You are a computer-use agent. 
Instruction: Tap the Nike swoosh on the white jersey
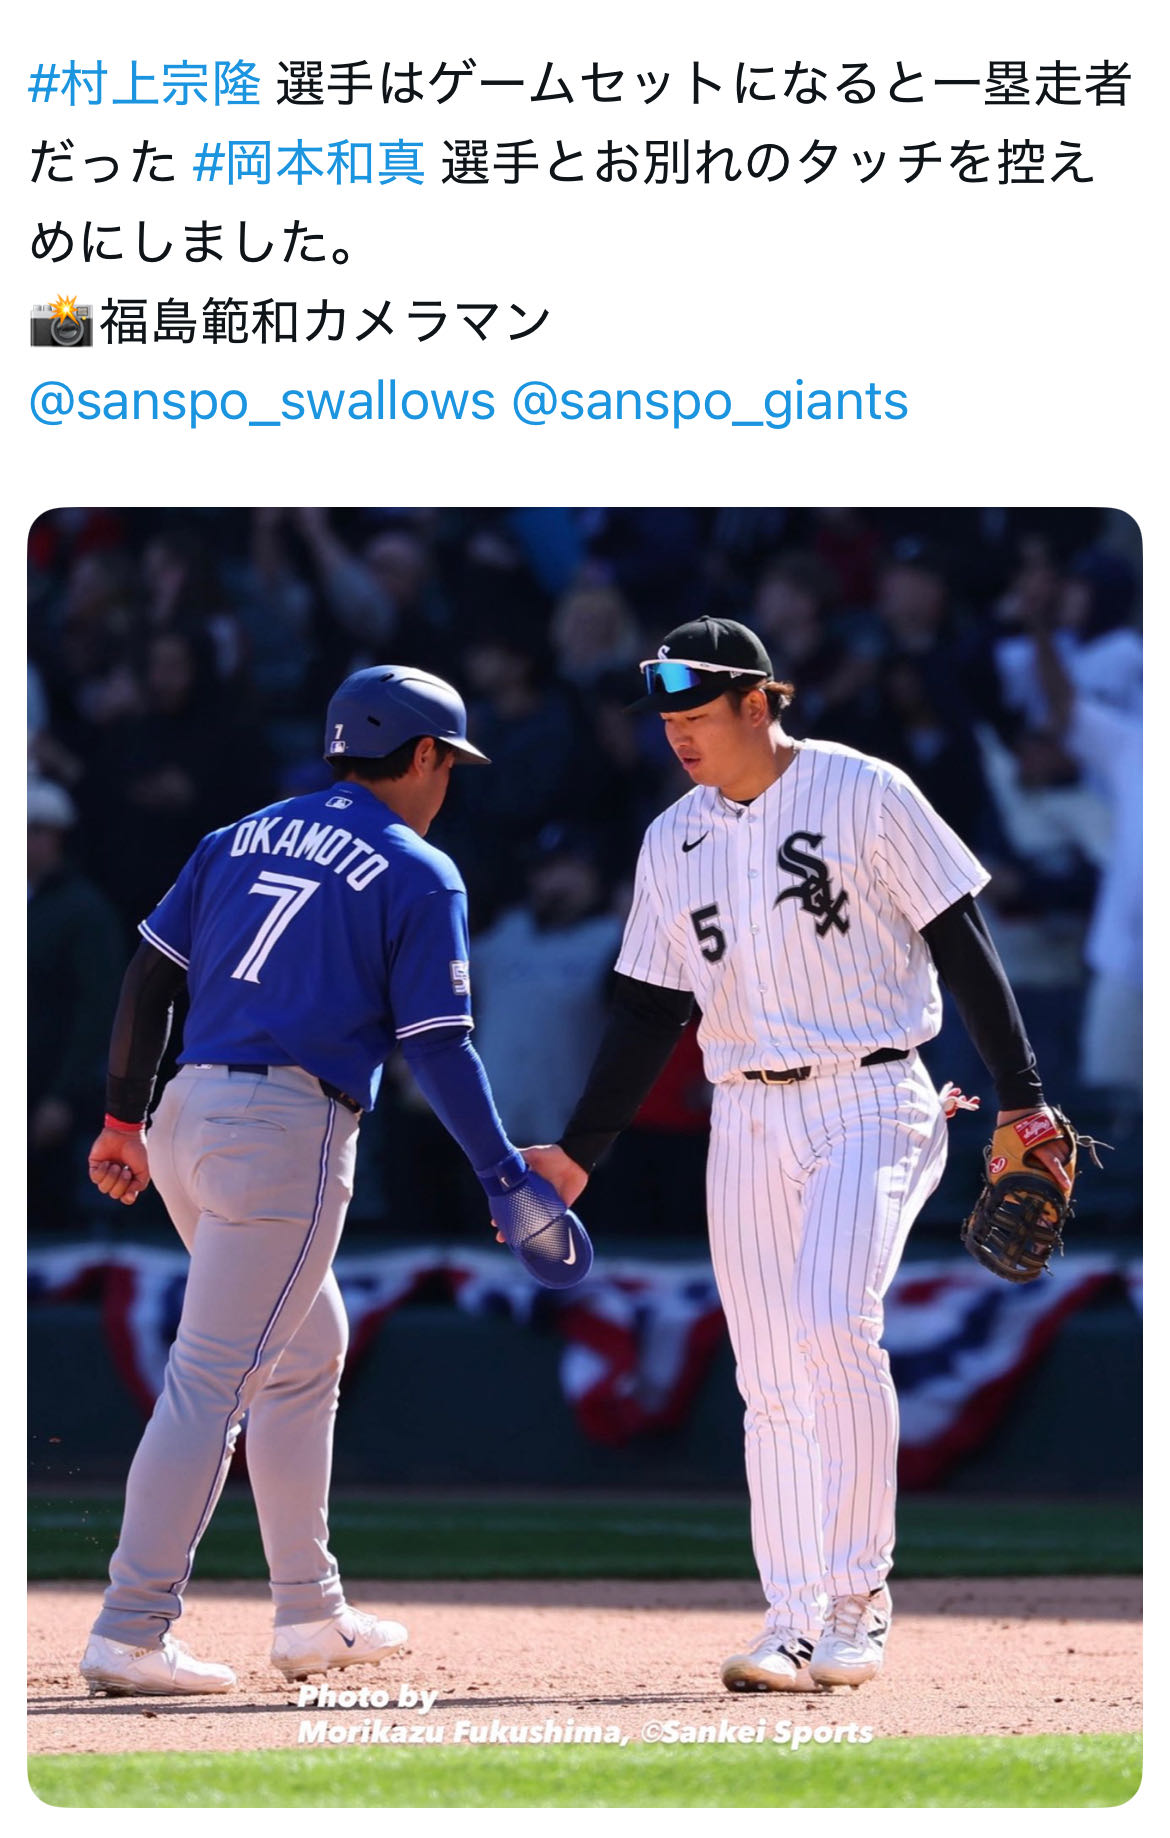point(695,842)
